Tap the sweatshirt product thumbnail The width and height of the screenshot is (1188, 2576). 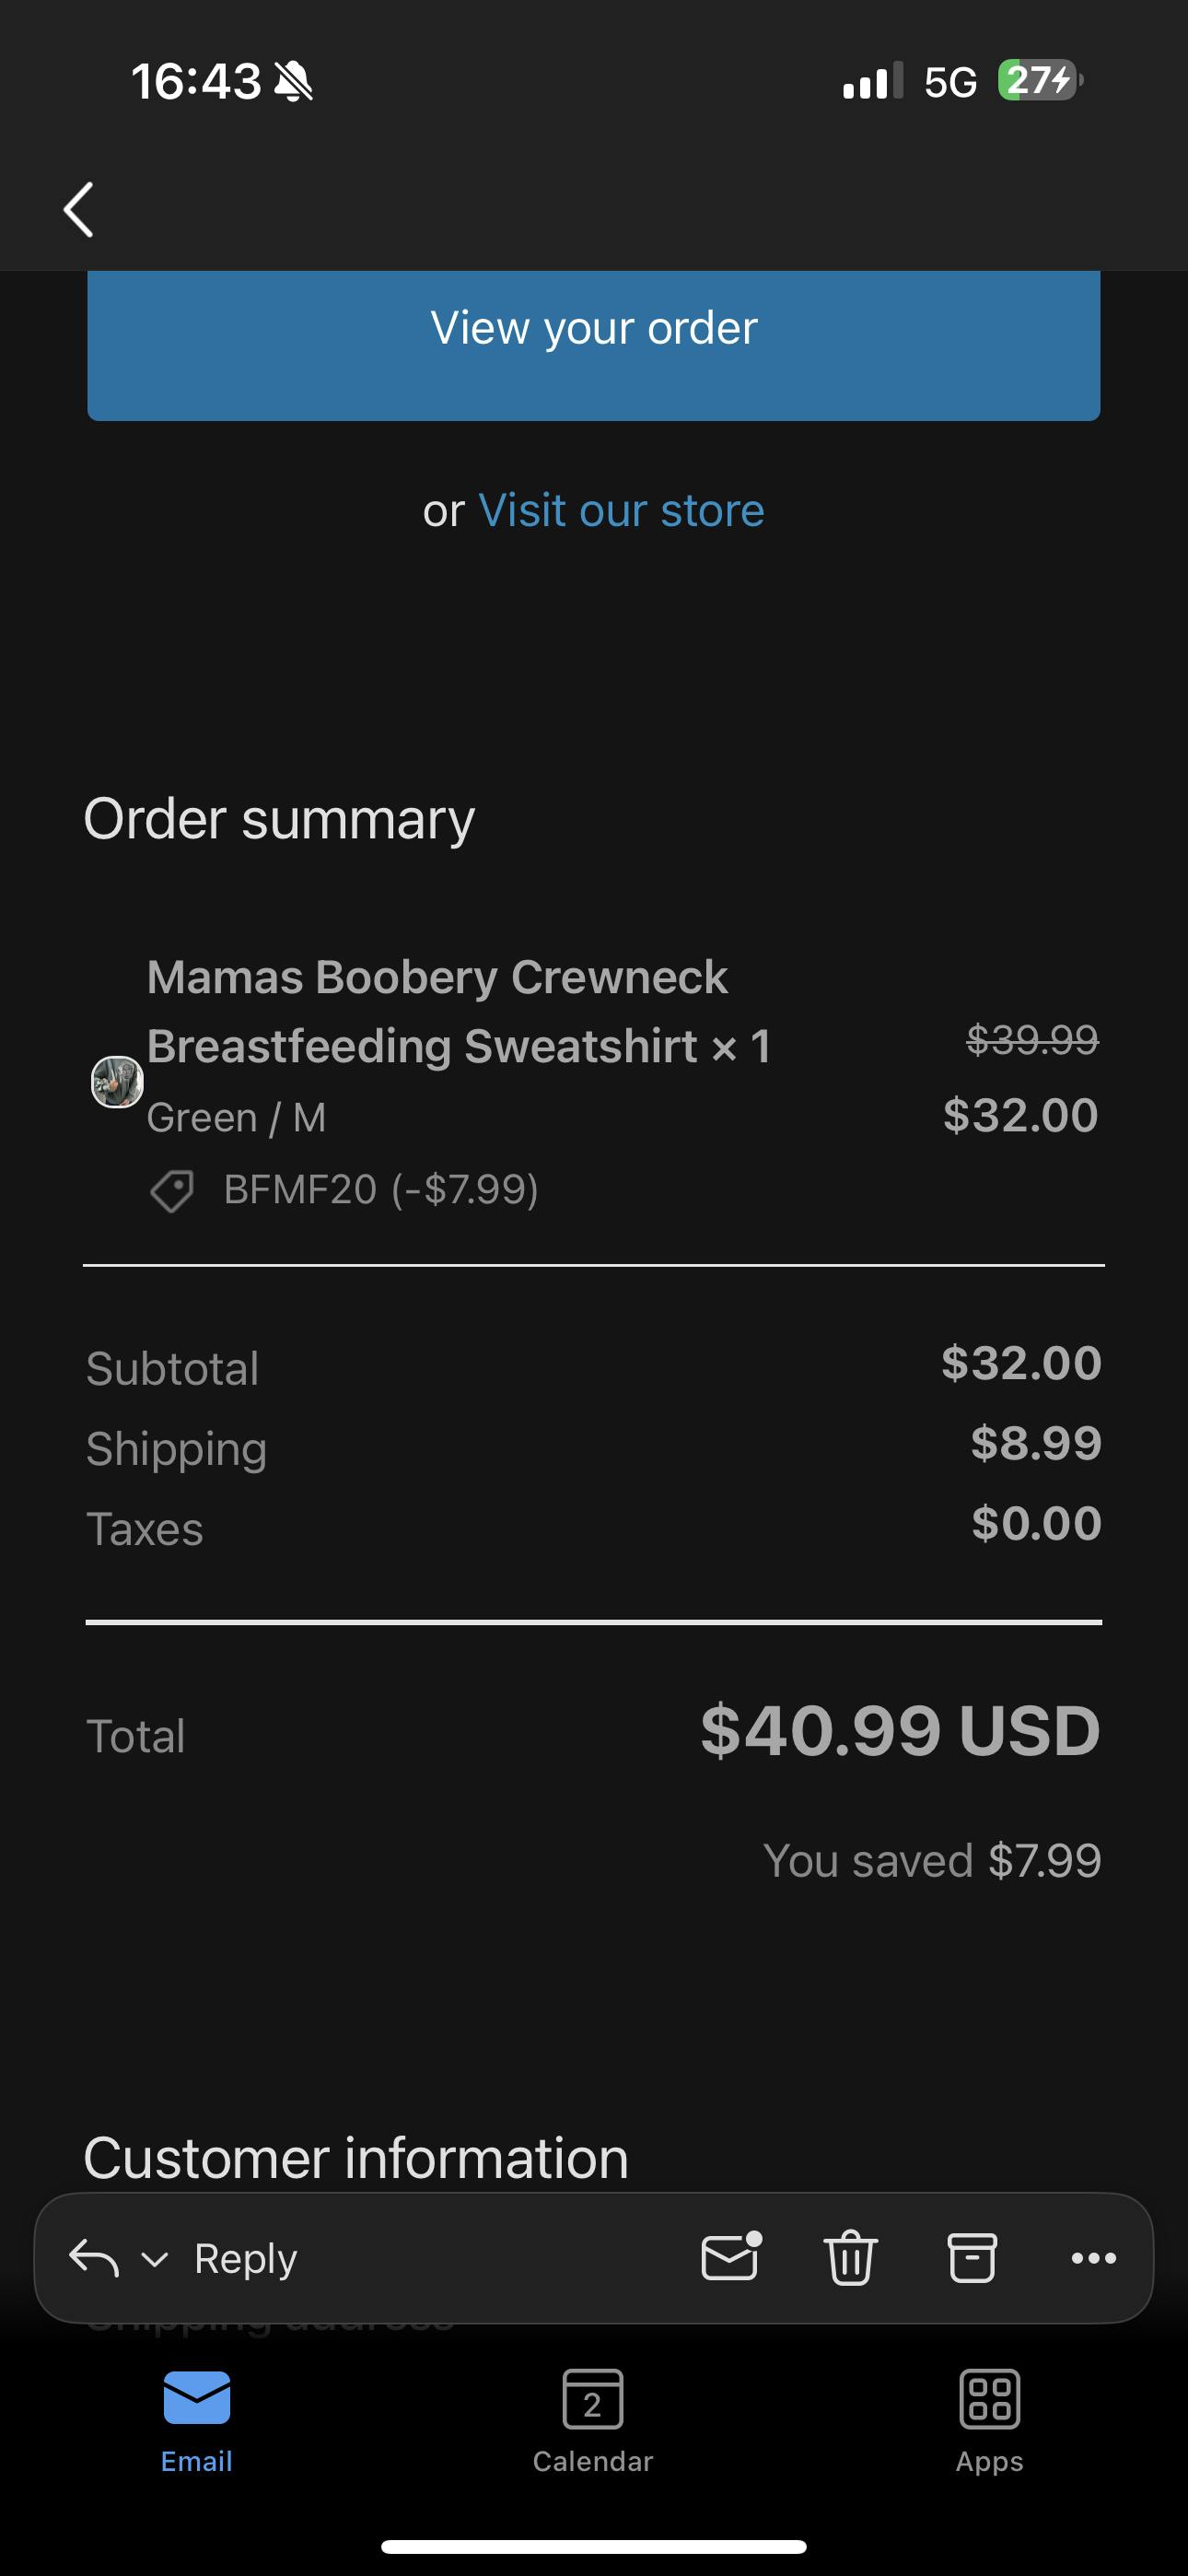(117, 1082)
